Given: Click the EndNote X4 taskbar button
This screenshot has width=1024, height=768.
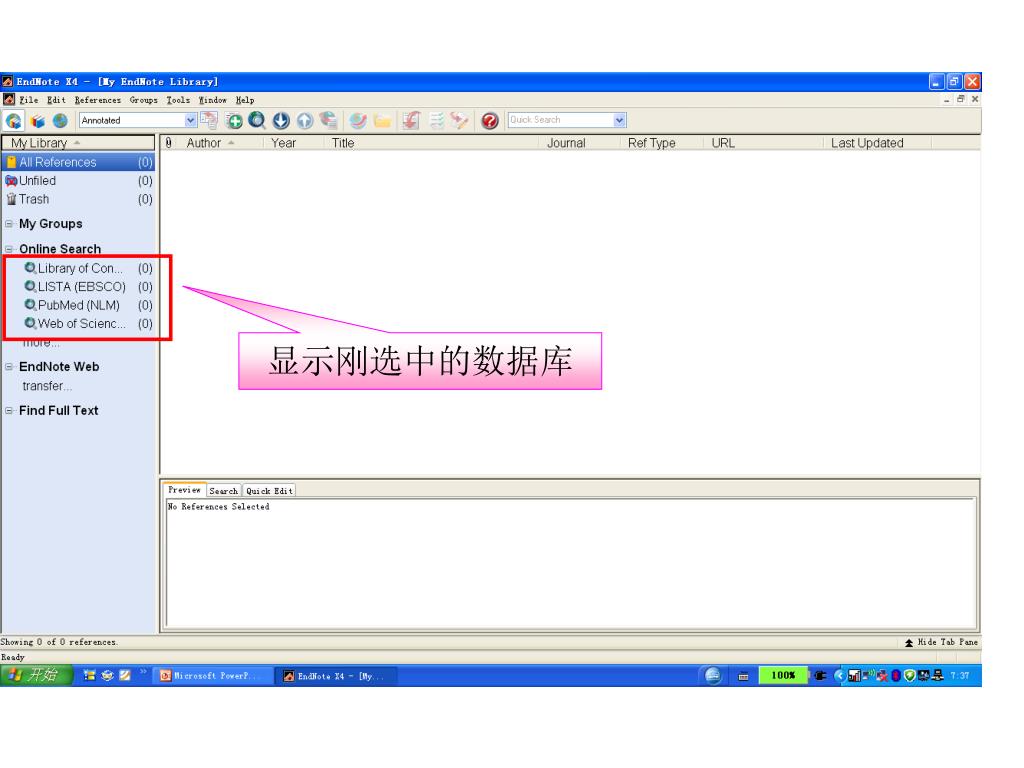Looking at the screenshot, I should pyautogui.click(x=337, y=676).
